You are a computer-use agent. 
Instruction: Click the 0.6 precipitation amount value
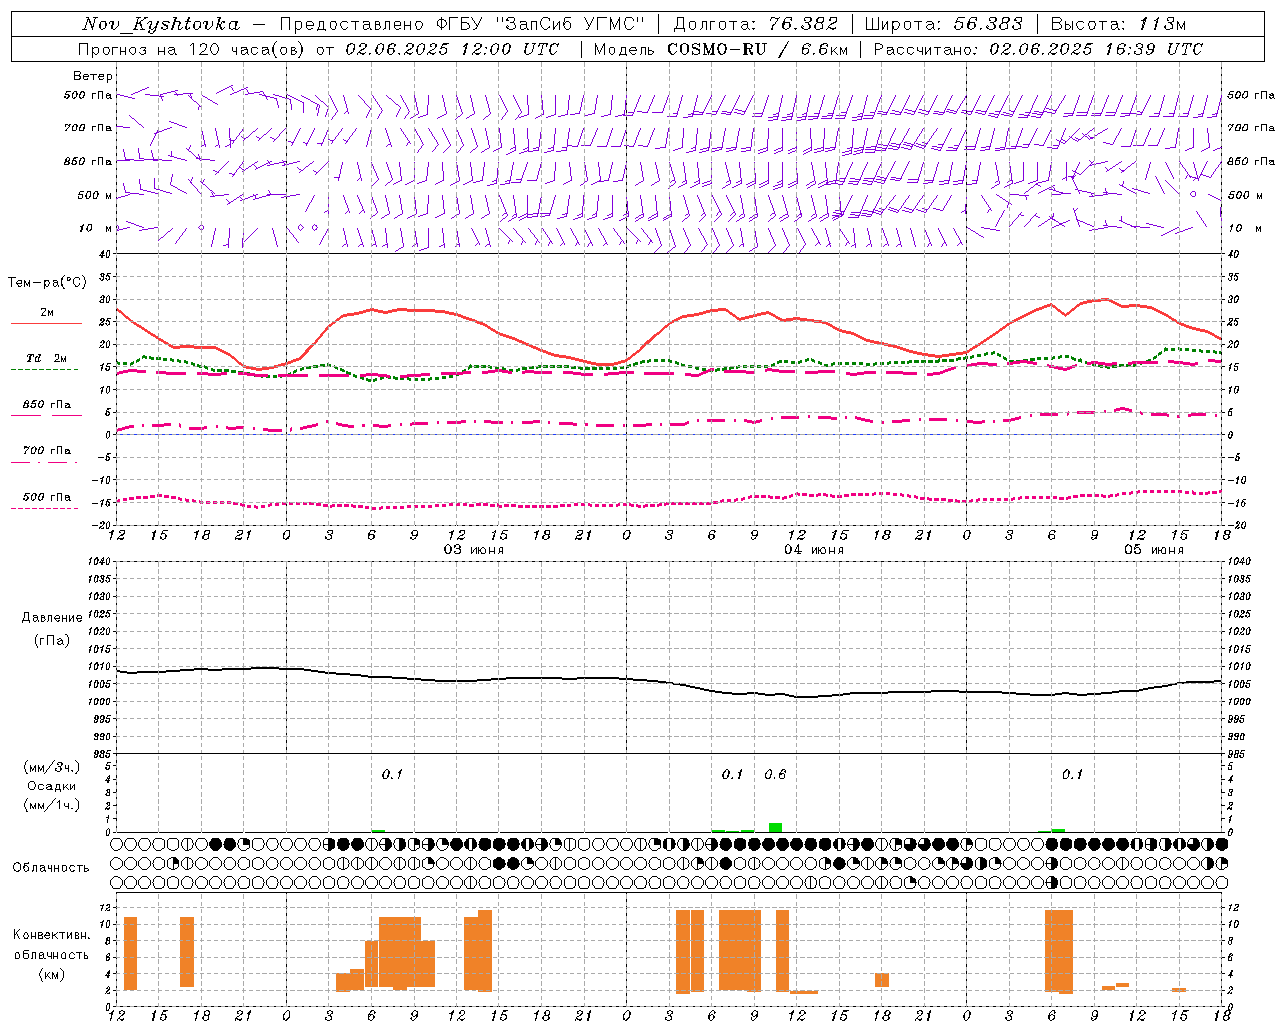pyautogui.click(x=775, y=774)
